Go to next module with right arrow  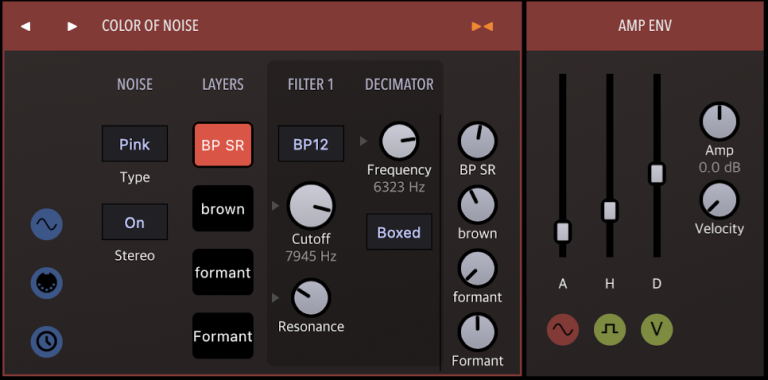pyautogui.click(x=72, y=26)
